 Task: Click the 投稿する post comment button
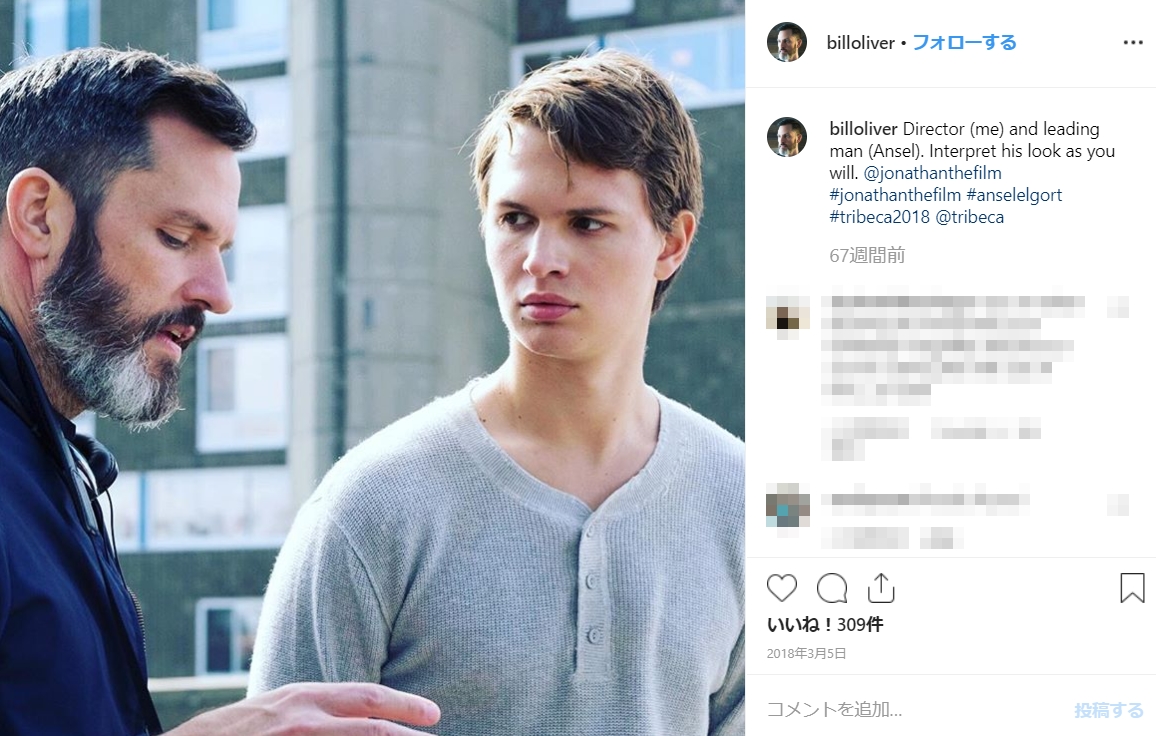click(x=1108, y=710)
